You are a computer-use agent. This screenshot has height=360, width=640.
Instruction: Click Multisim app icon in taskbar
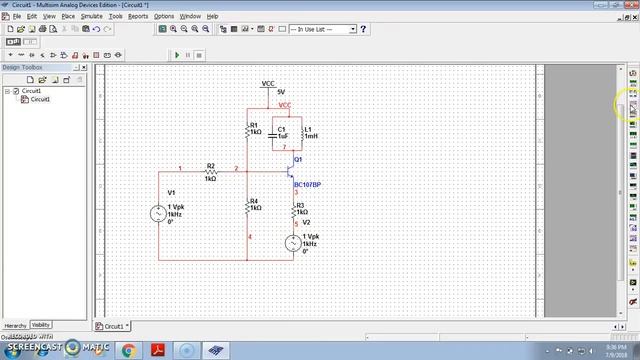click(x=216, y=351)
